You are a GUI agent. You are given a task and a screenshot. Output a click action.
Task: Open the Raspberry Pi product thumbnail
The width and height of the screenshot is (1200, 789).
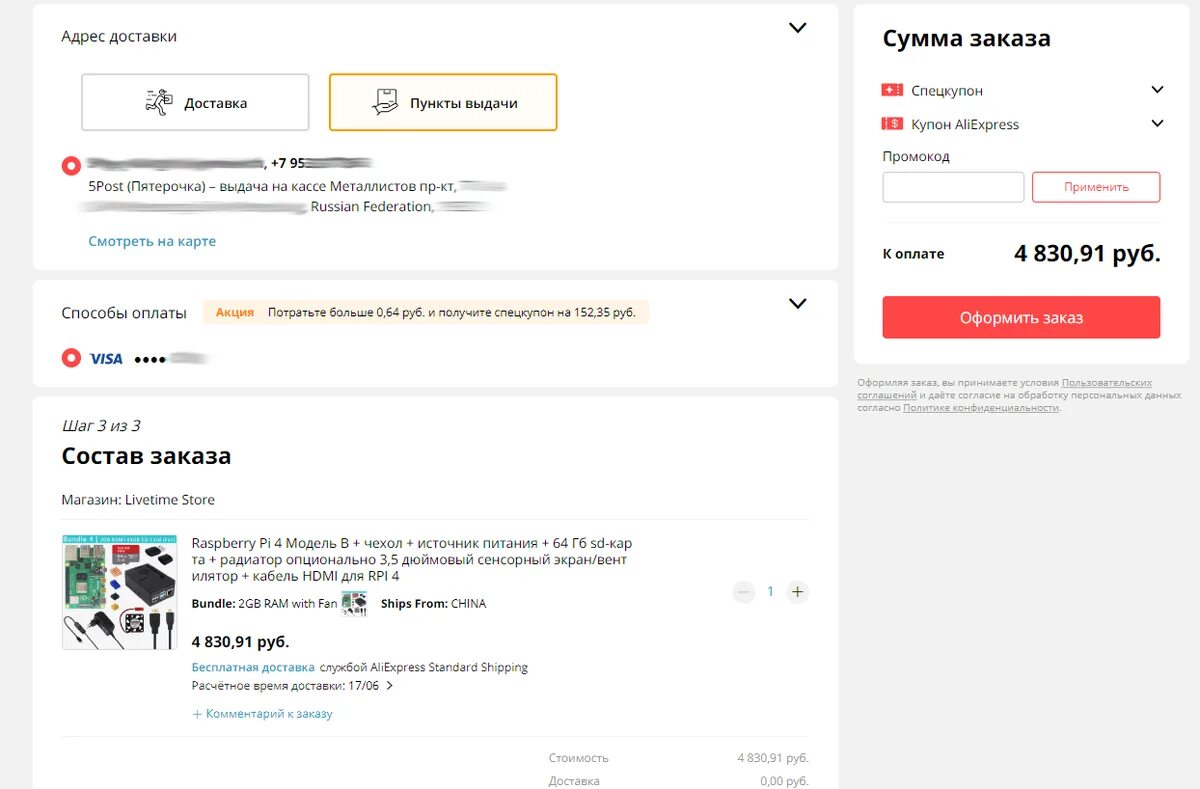(x=119, y=592)
